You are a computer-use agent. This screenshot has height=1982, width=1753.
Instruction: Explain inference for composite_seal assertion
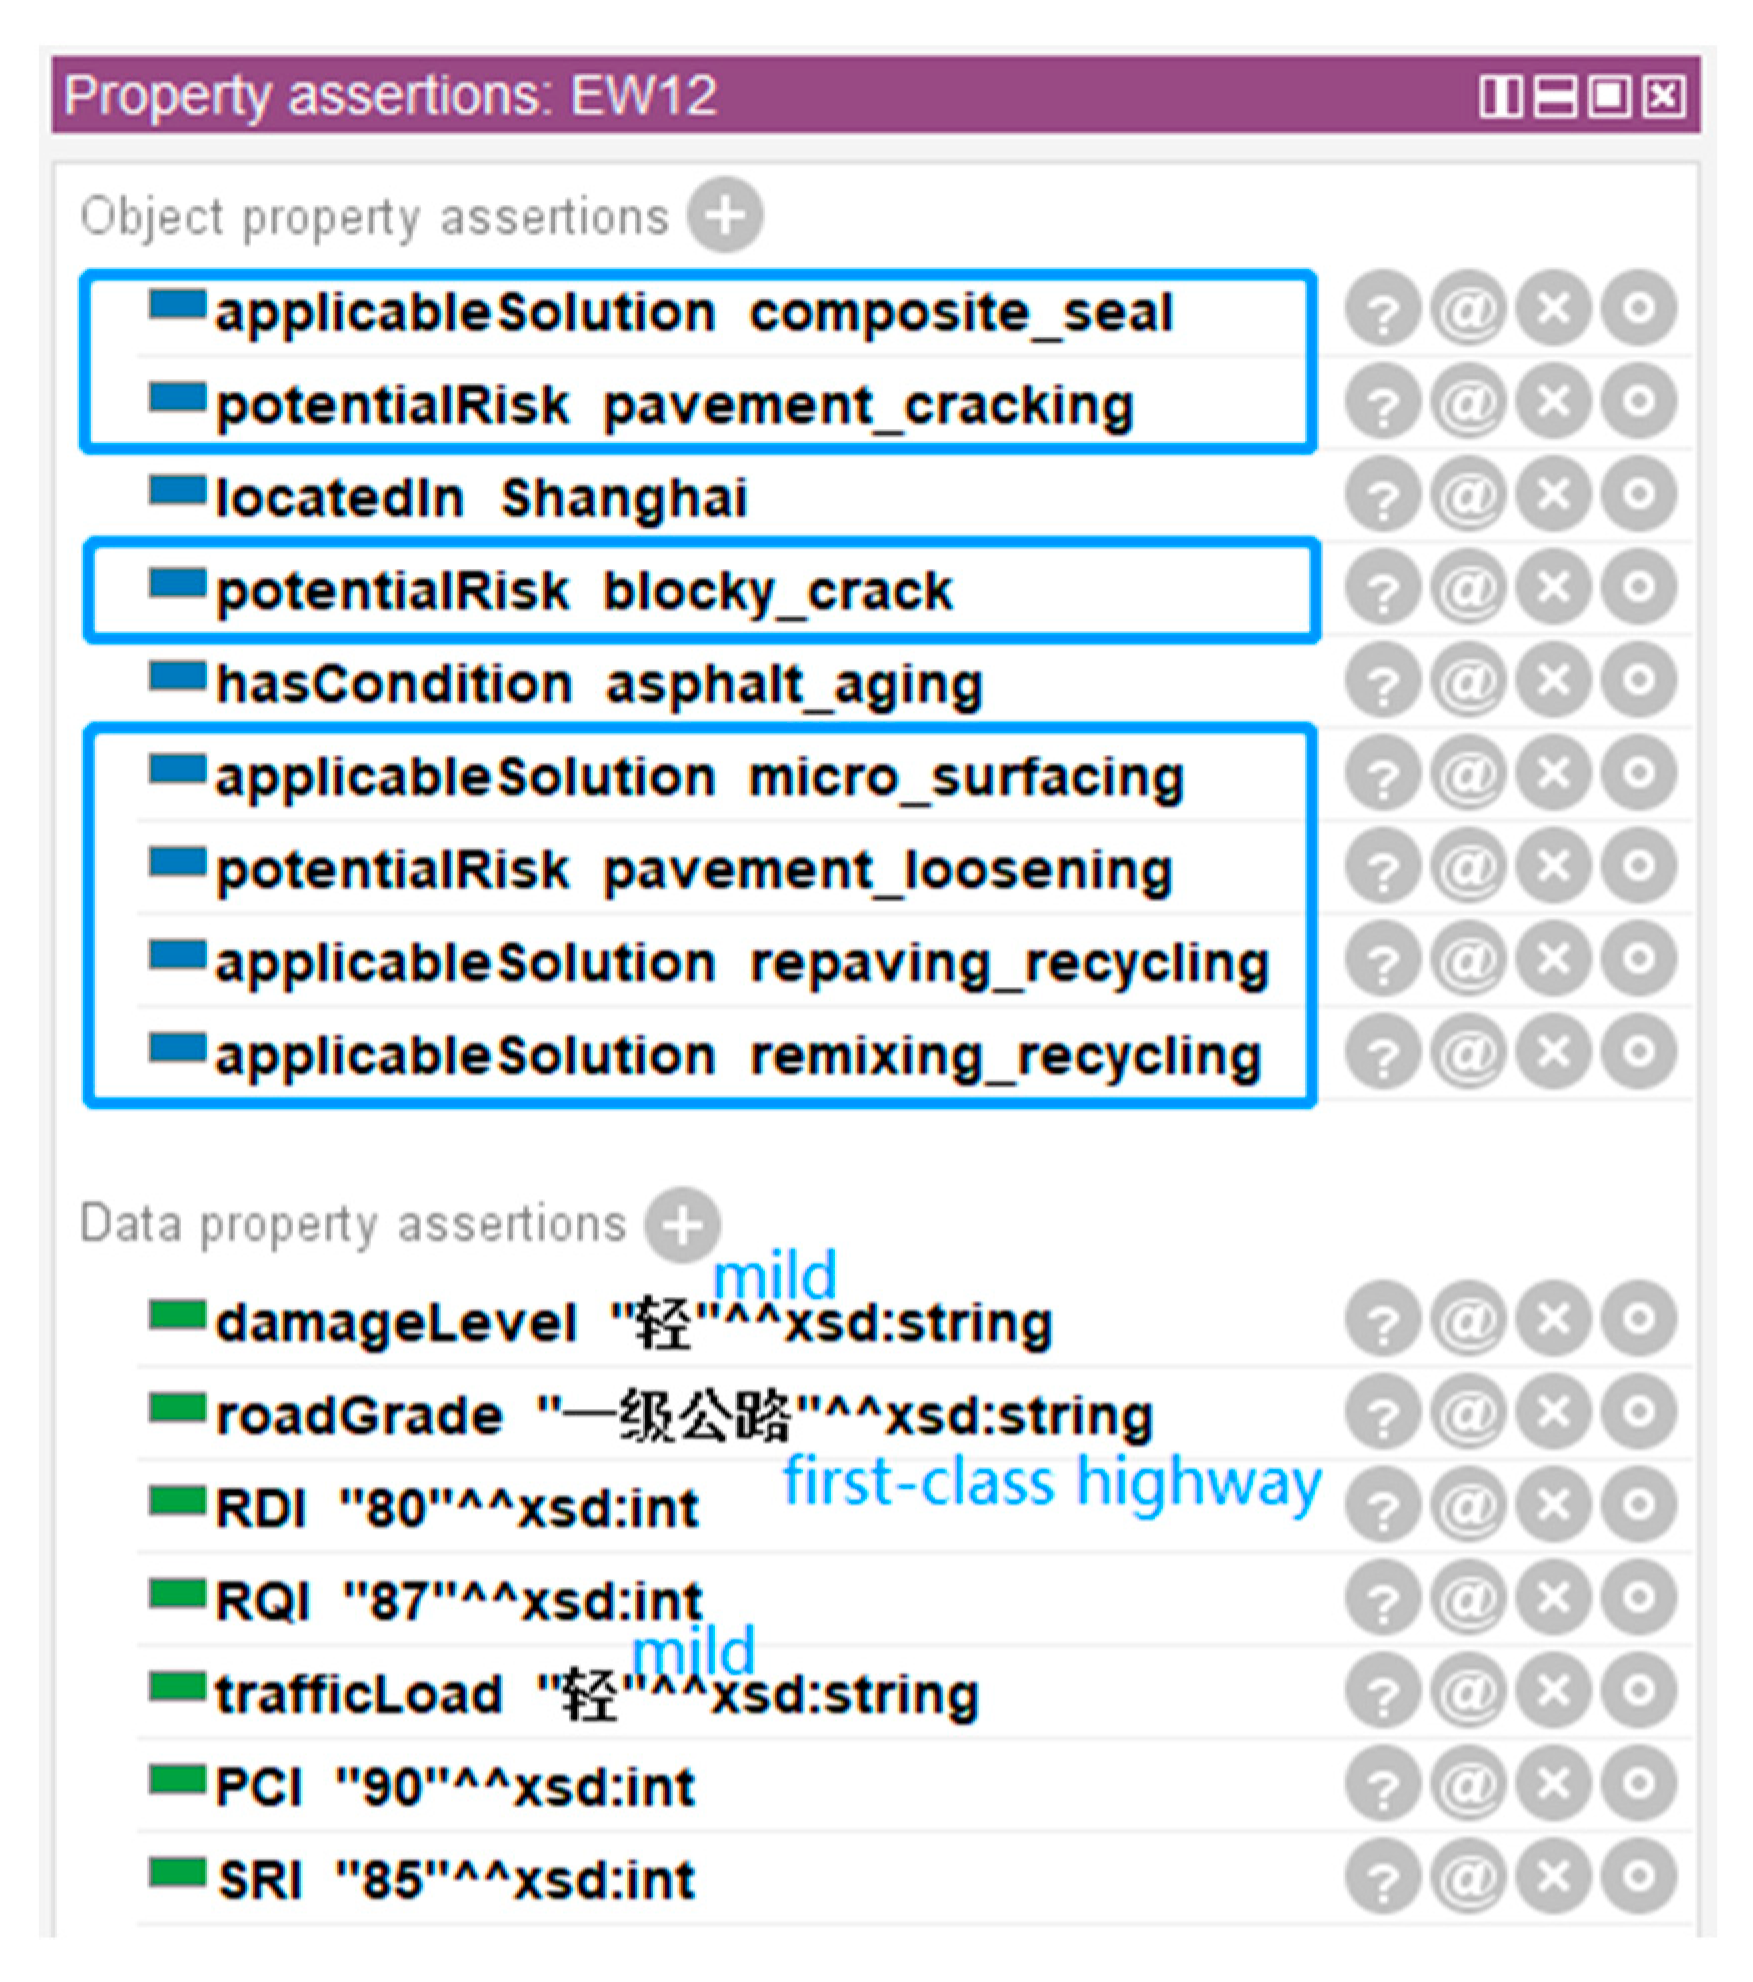[x=1382, y=309]
